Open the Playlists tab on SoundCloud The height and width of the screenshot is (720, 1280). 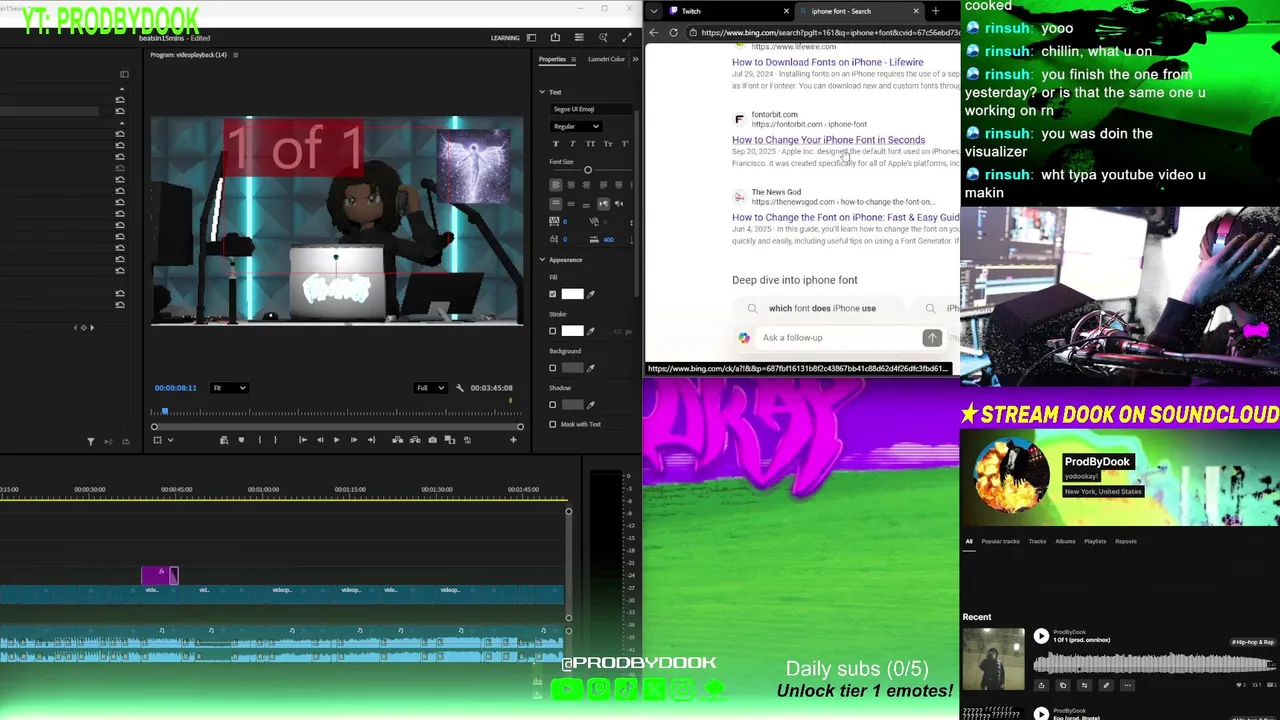tap(1095, 542)
